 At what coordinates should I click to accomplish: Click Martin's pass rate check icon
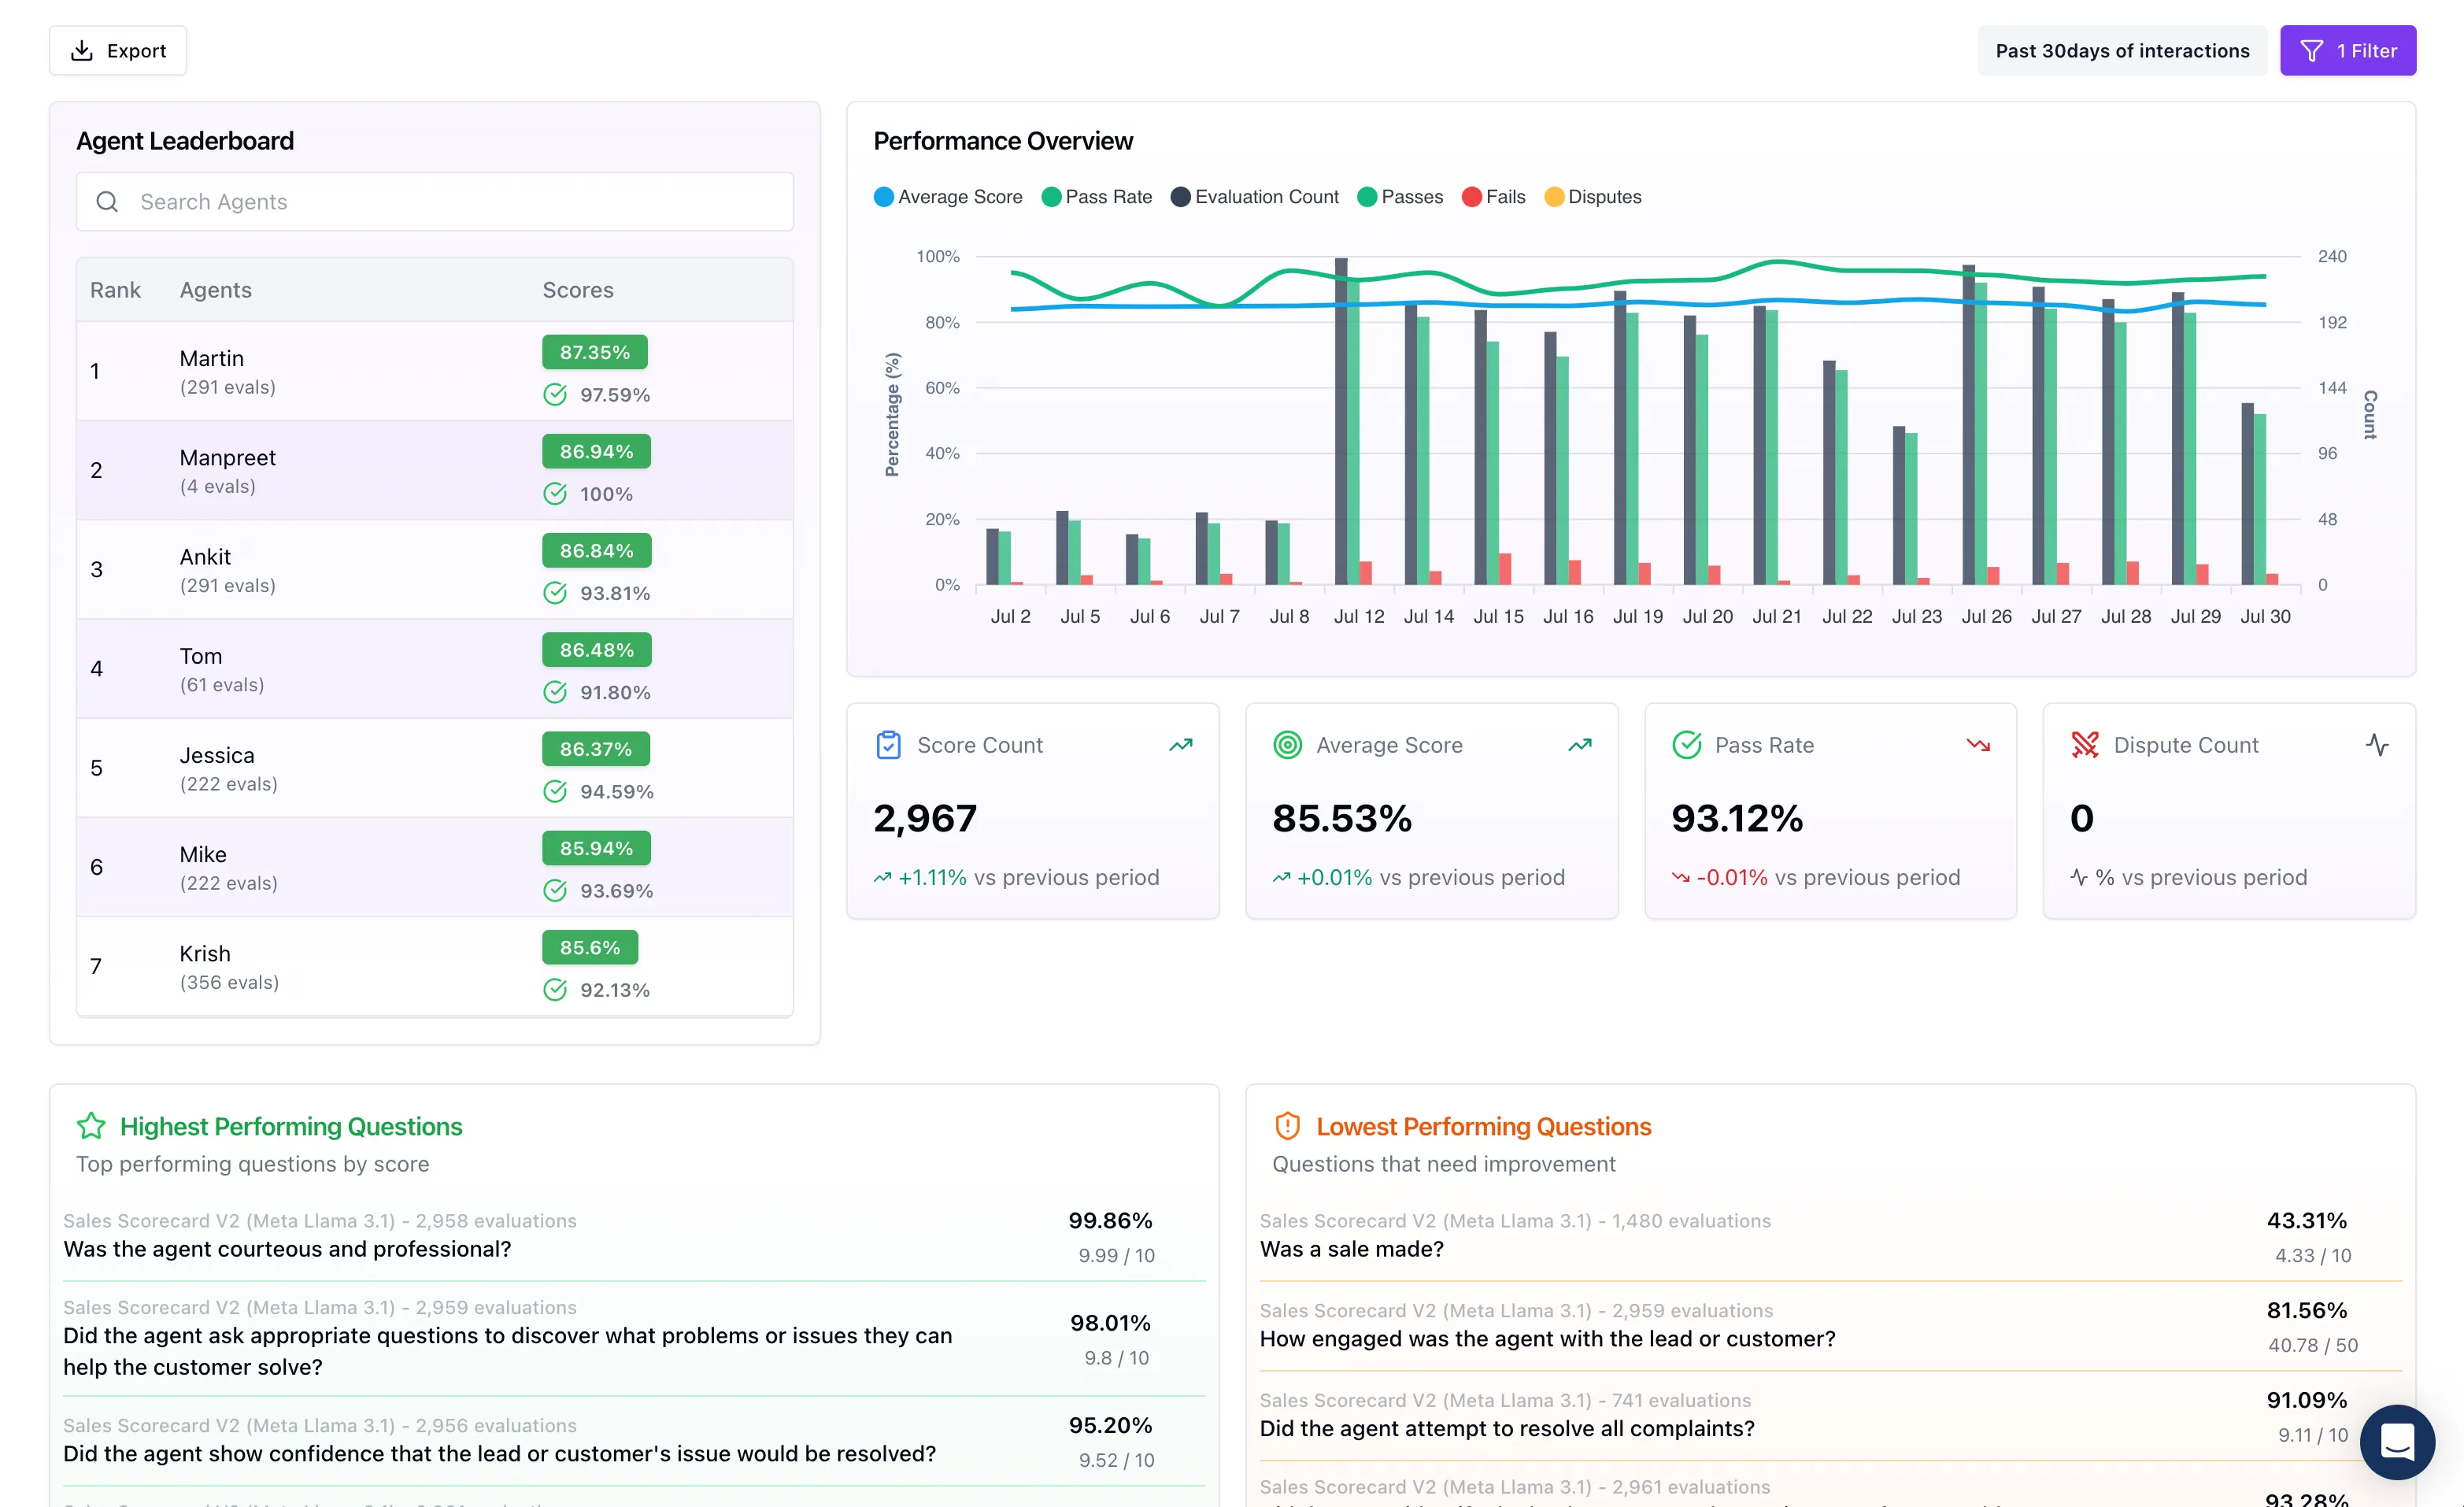(555, 395)
